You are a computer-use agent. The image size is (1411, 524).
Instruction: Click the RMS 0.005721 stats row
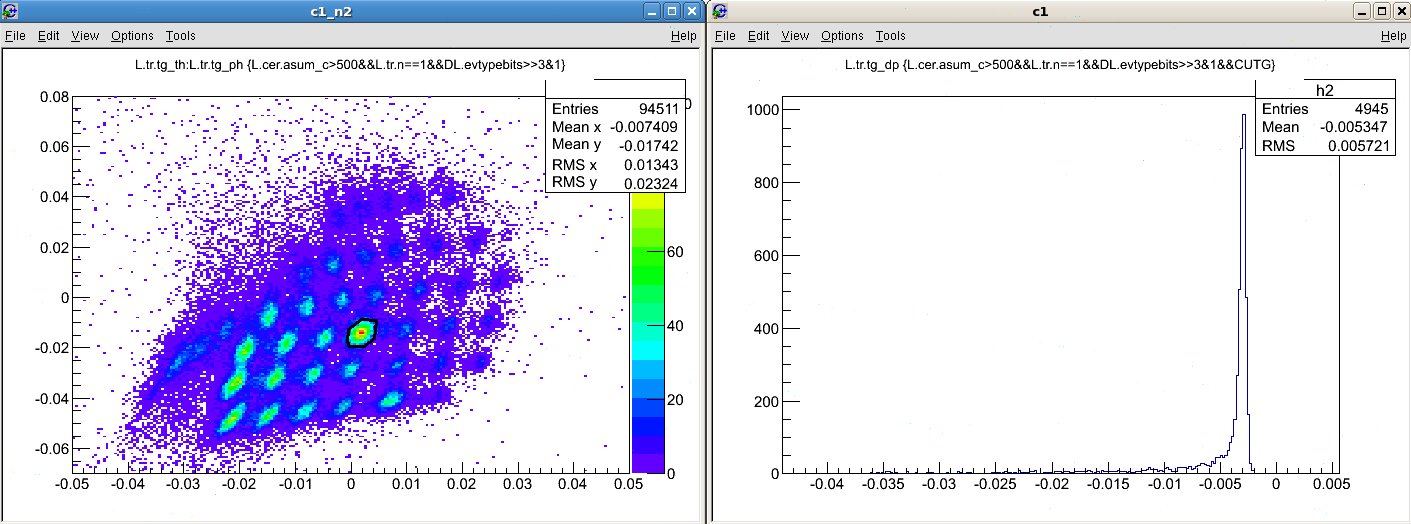(1325, 145)
